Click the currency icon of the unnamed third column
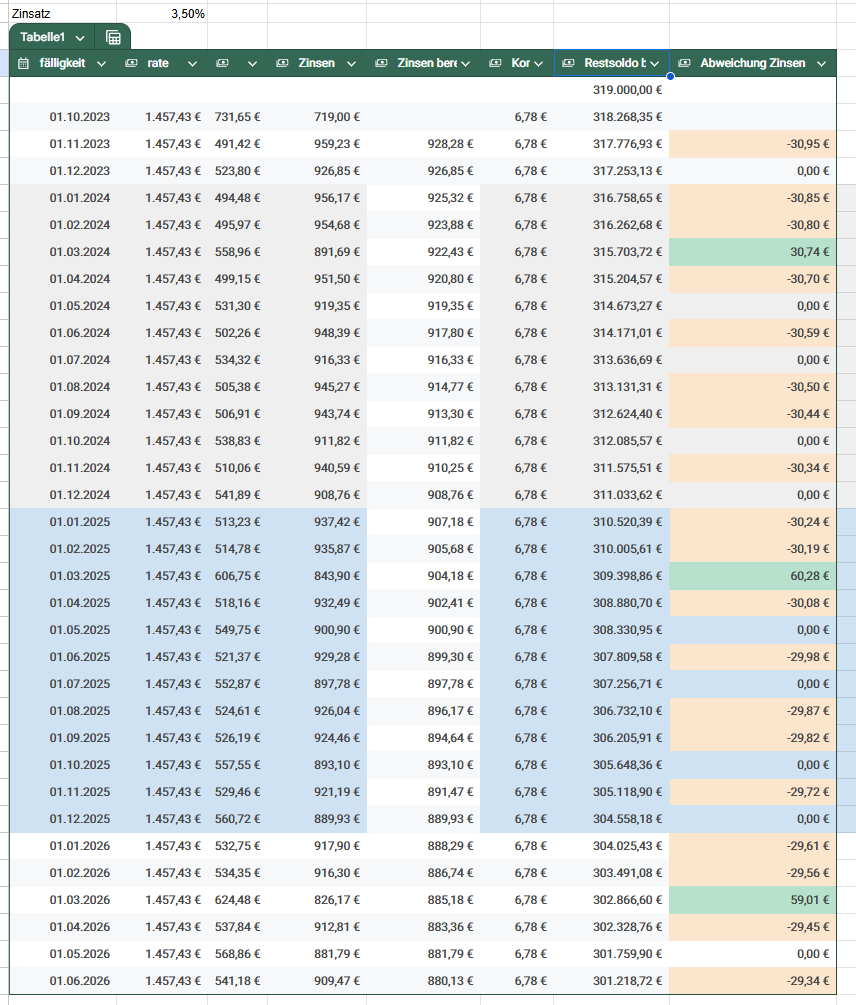Screen dimensions: 856x1005 pos(222,63)
